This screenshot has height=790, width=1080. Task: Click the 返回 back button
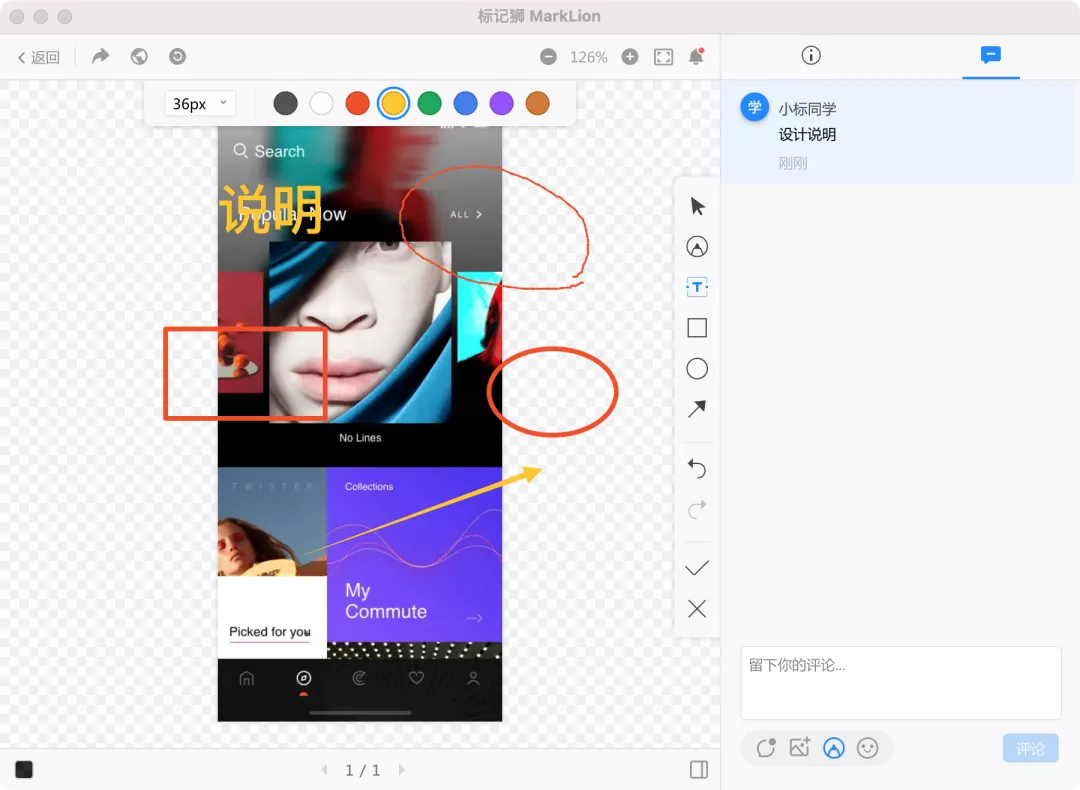point(39,58)
